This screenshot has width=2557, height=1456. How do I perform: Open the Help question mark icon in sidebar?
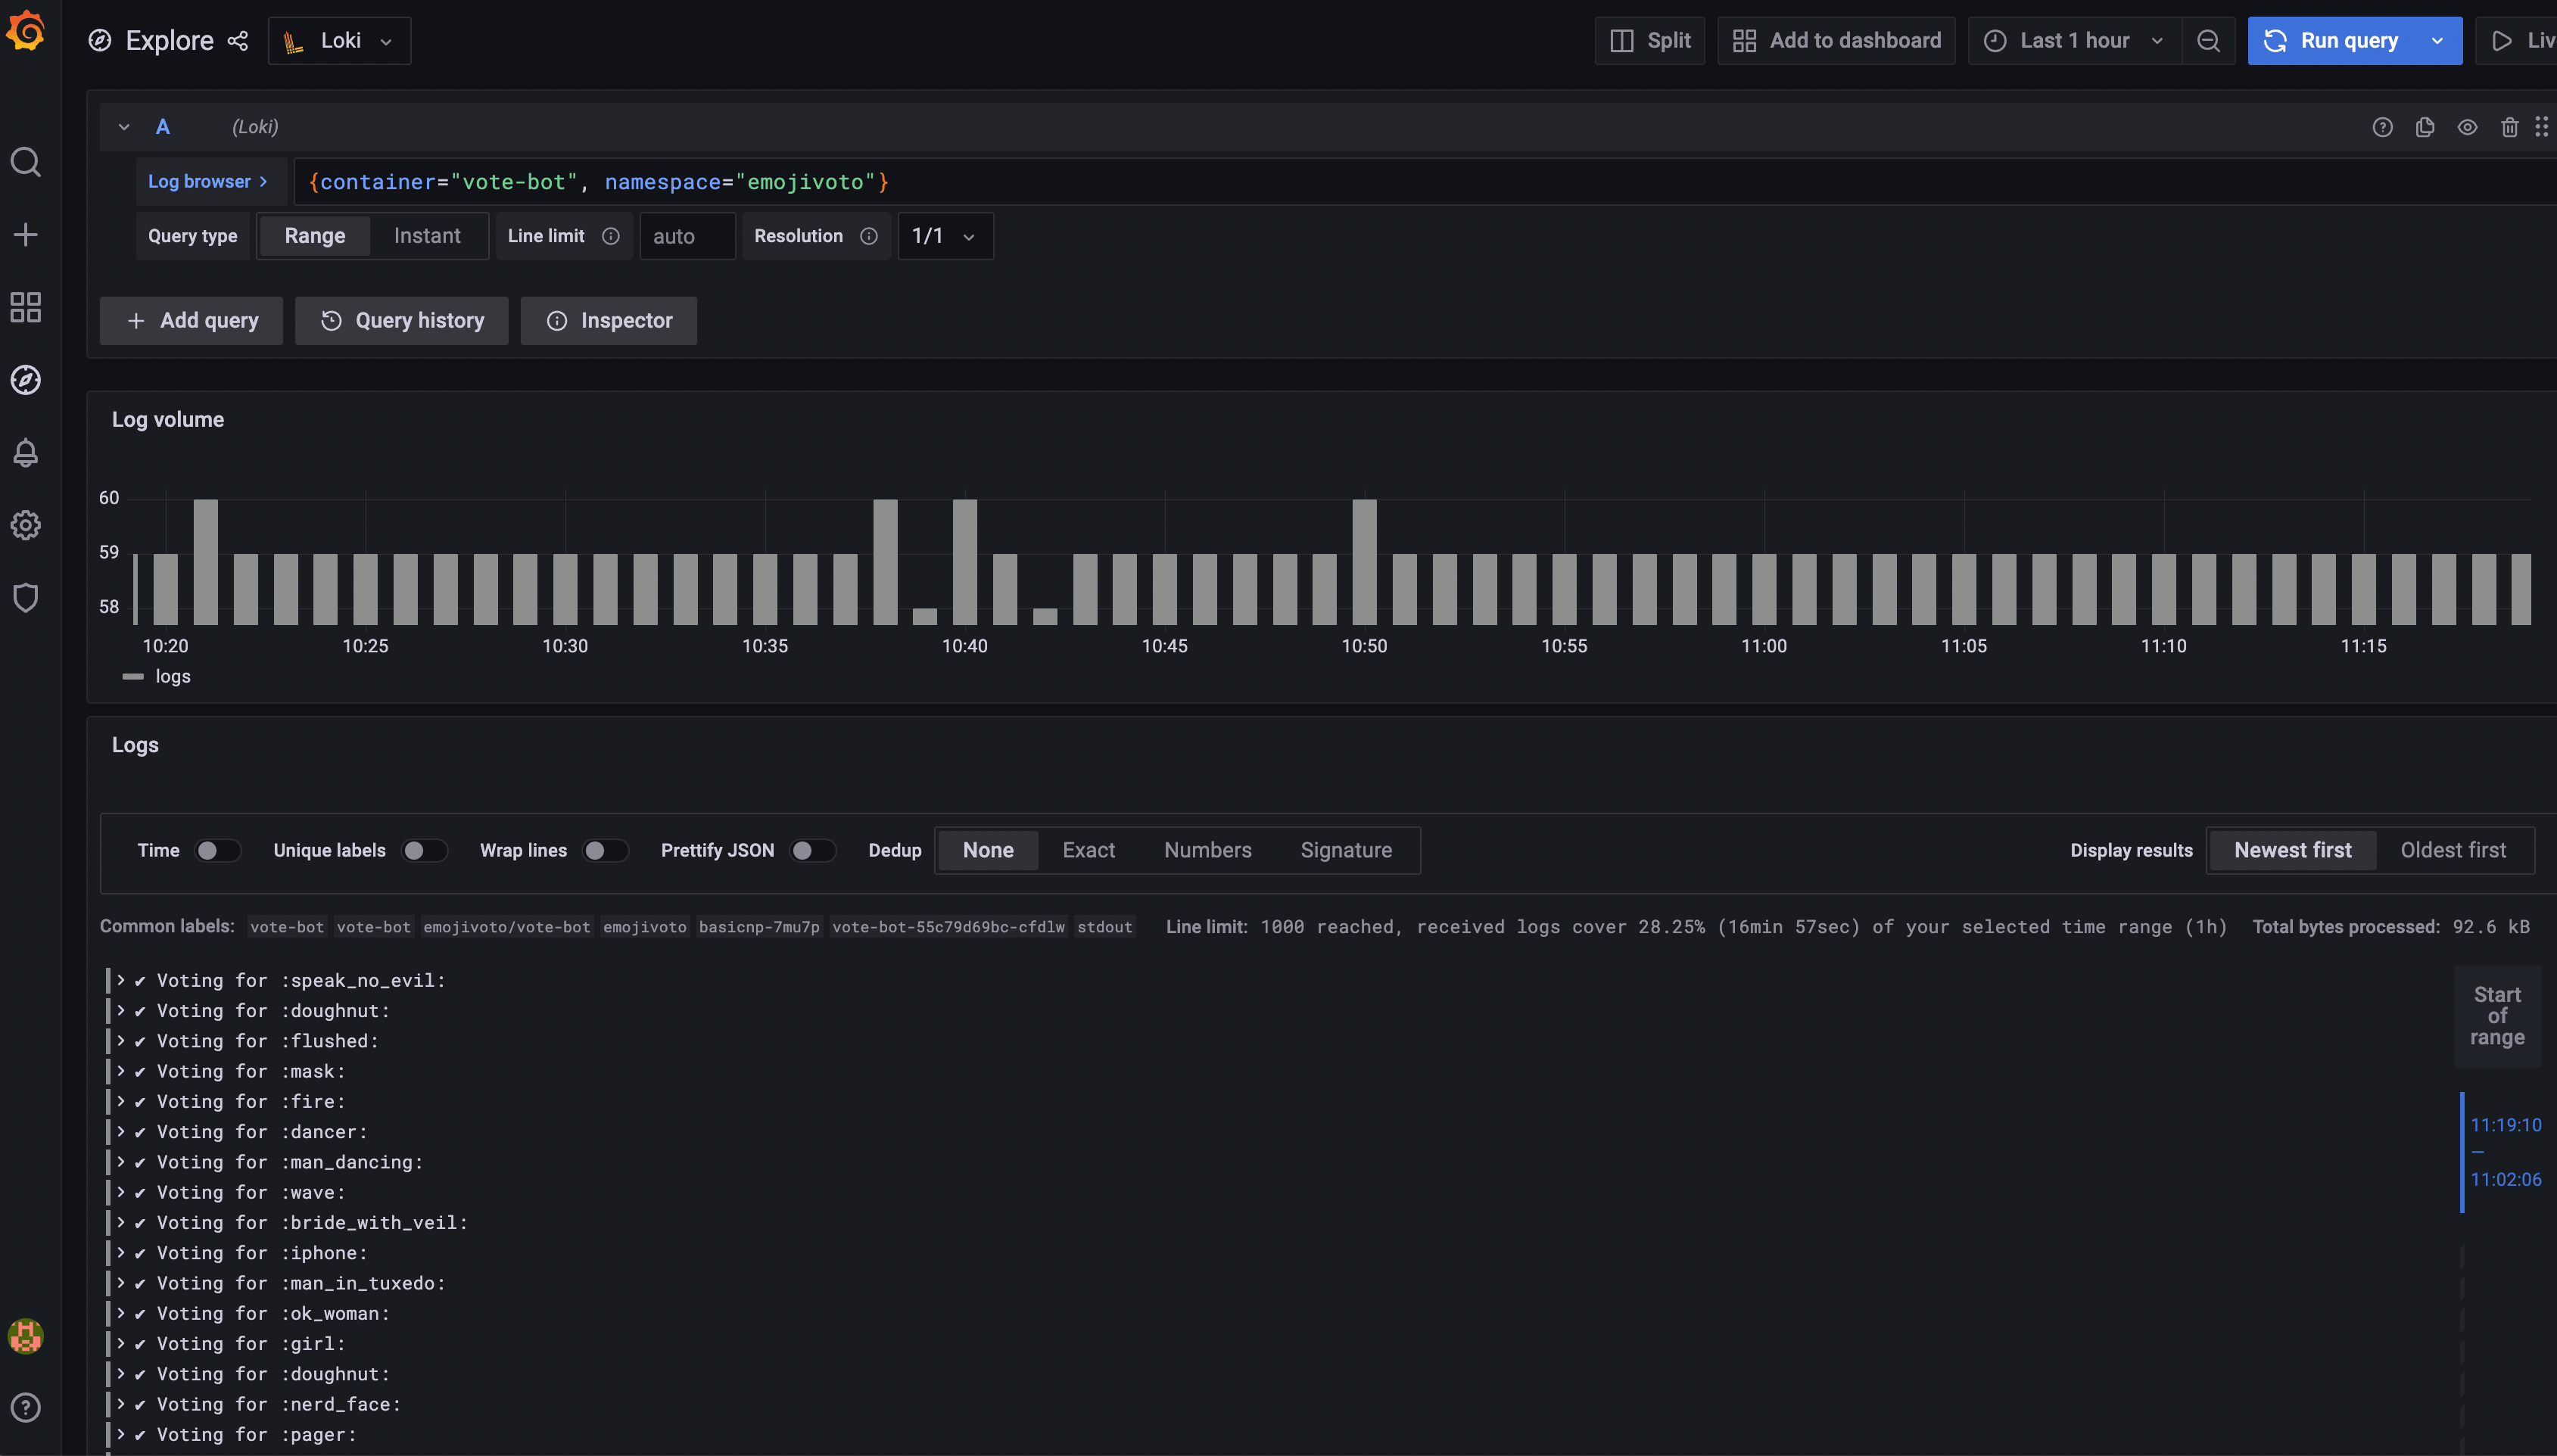pyautogui.click(x=26, y=1408)
